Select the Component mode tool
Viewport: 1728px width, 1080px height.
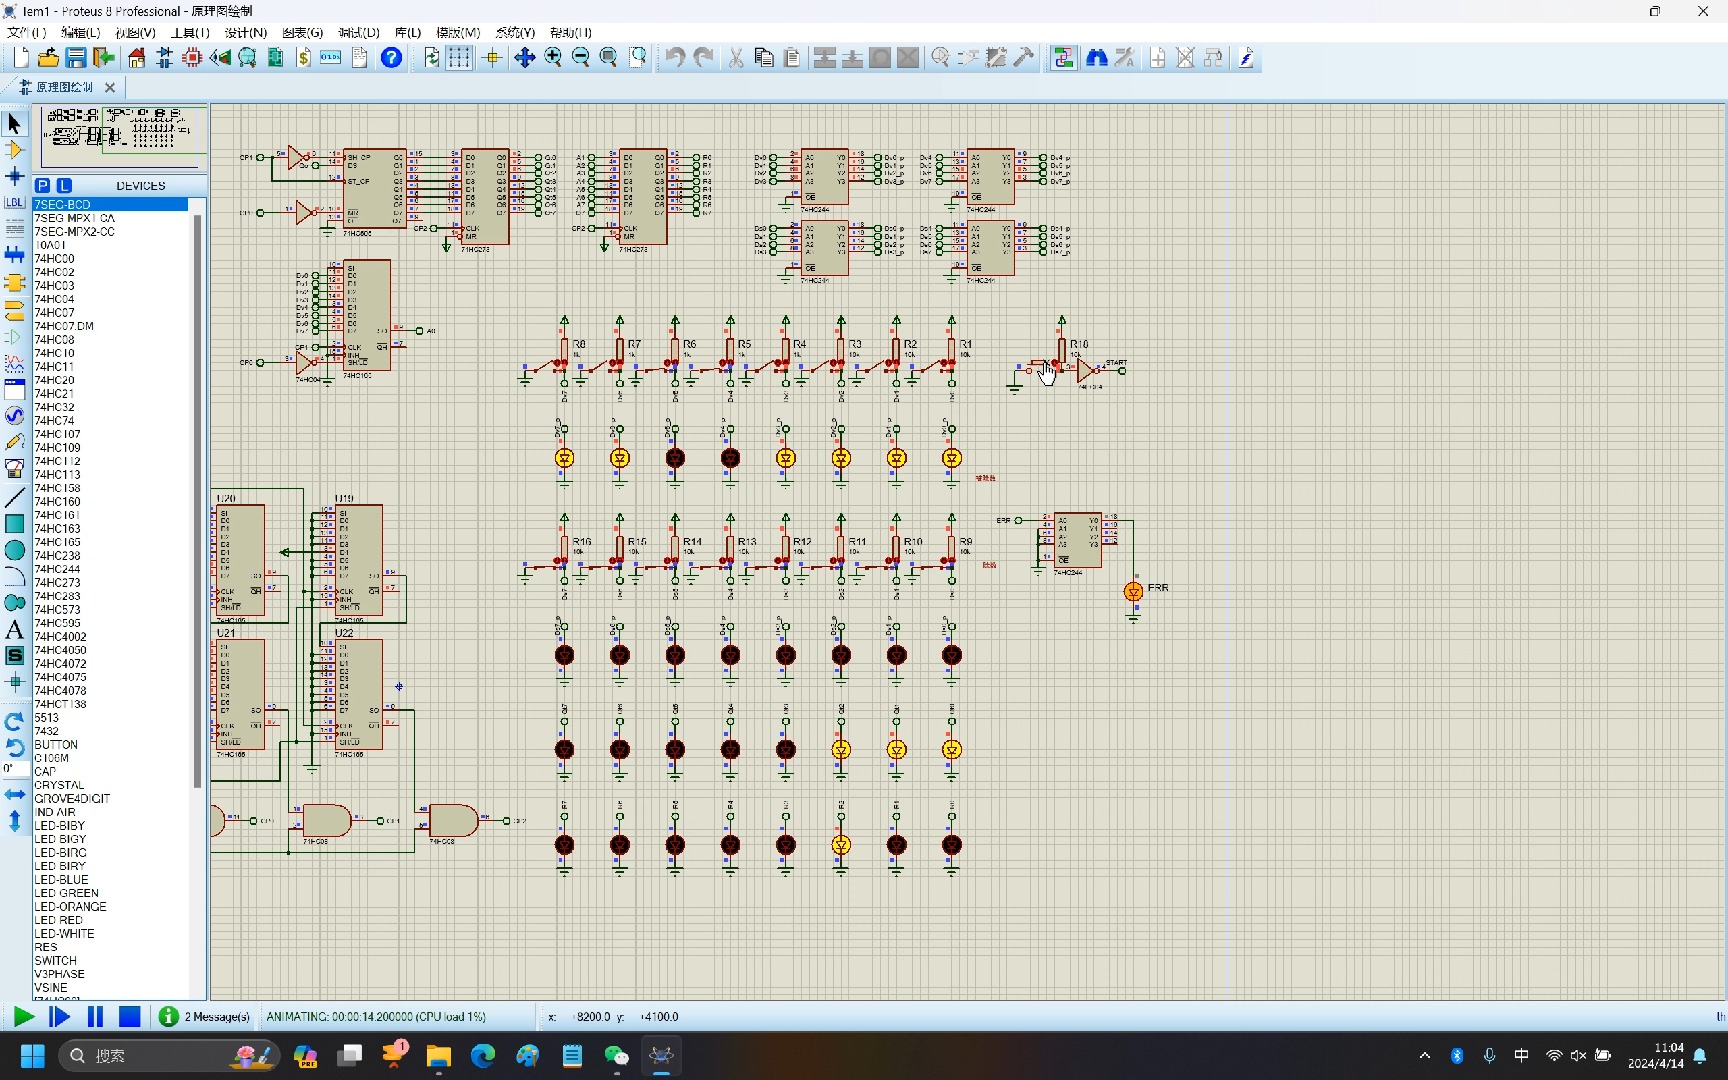(14, 150)
